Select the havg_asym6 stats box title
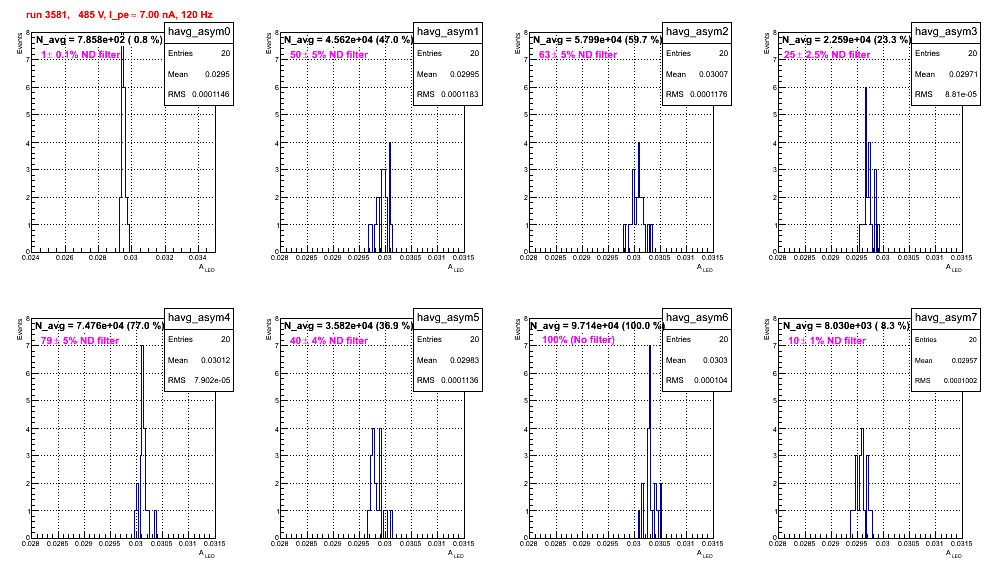Image resolution: width=996 pixels, height=572 pixels. click(697, 317)
